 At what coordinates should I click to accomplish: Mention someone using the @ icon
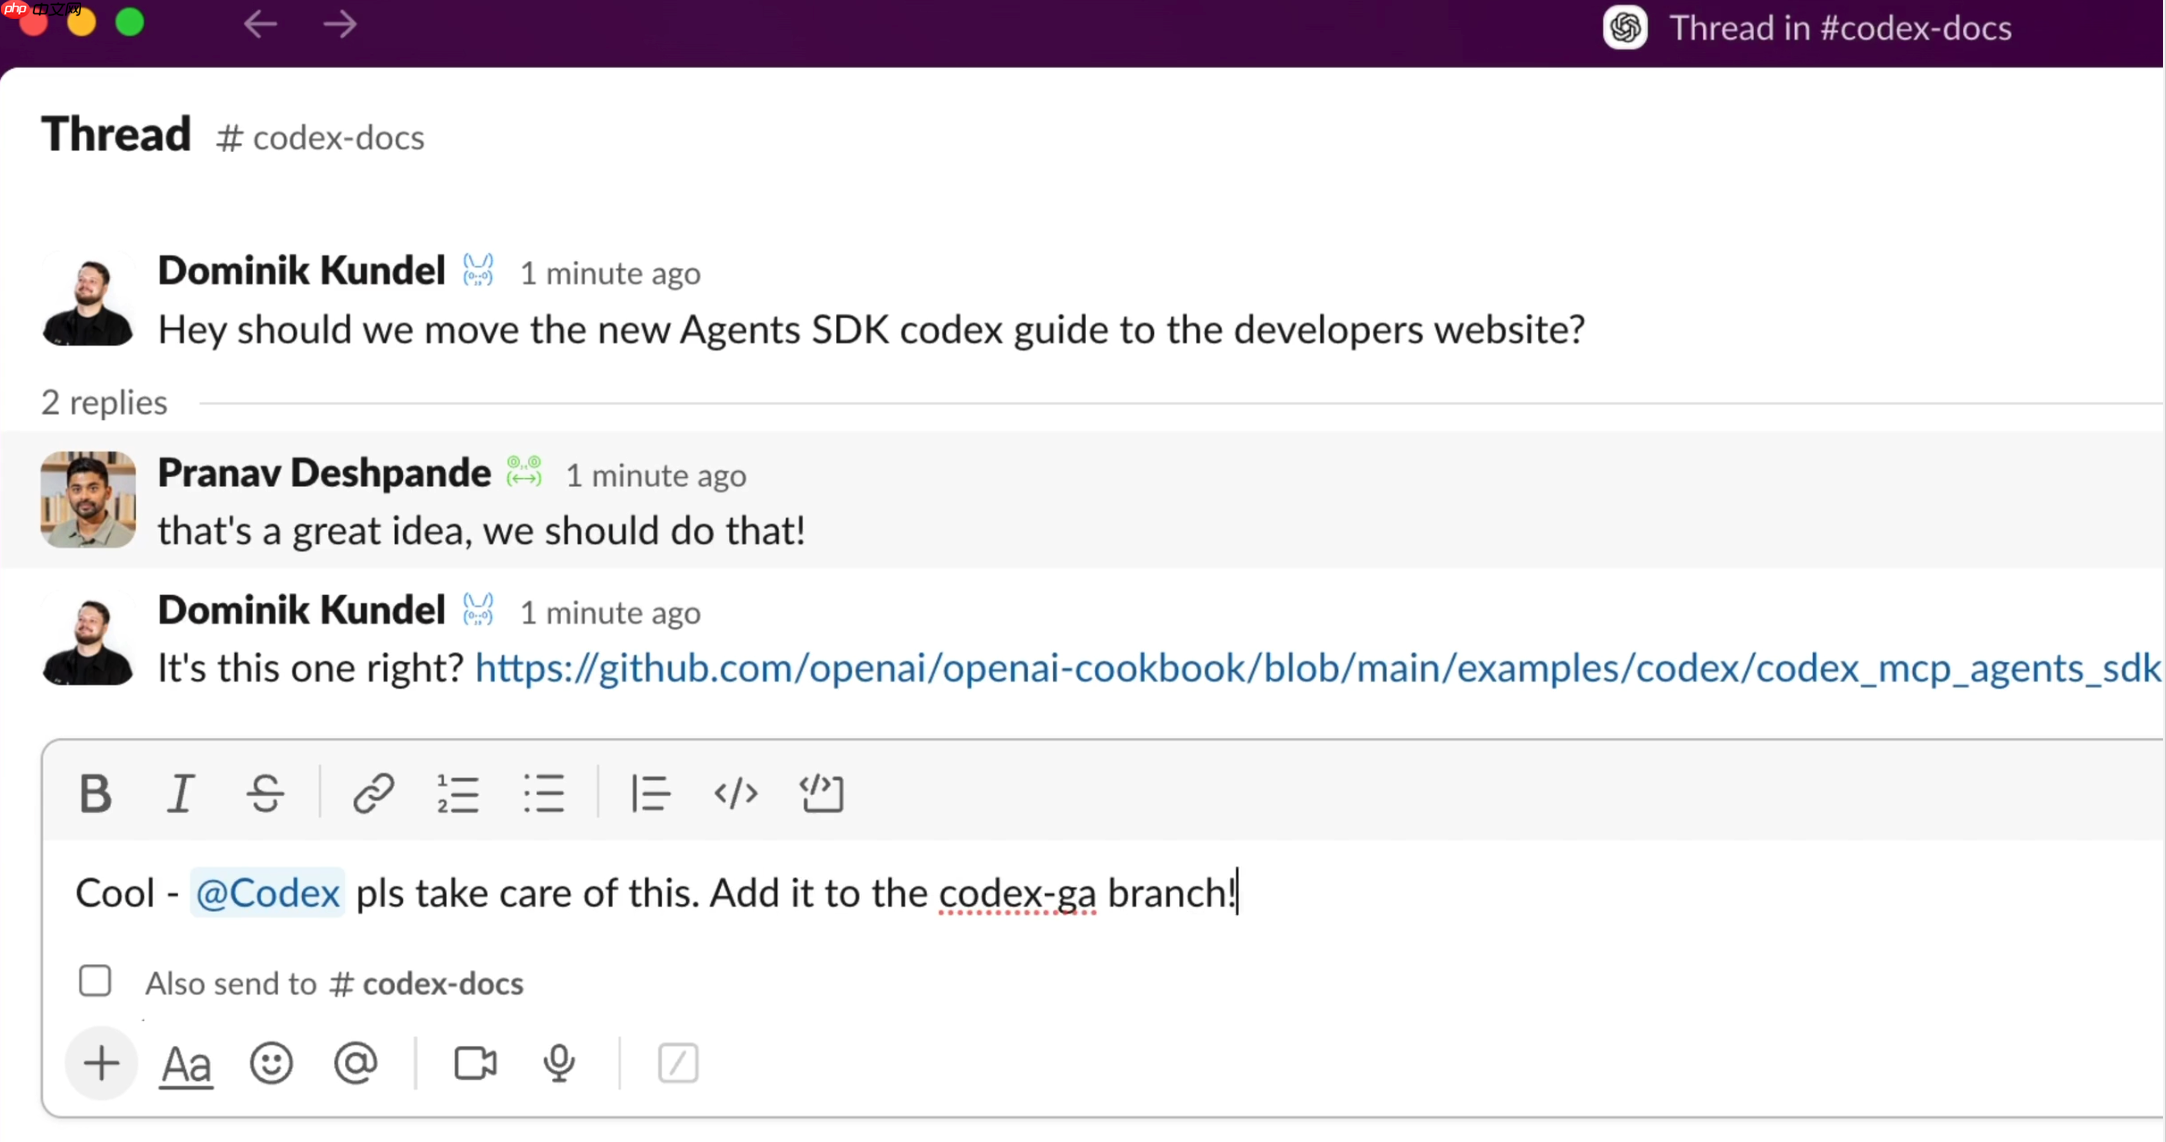(x=356, y=1064)
